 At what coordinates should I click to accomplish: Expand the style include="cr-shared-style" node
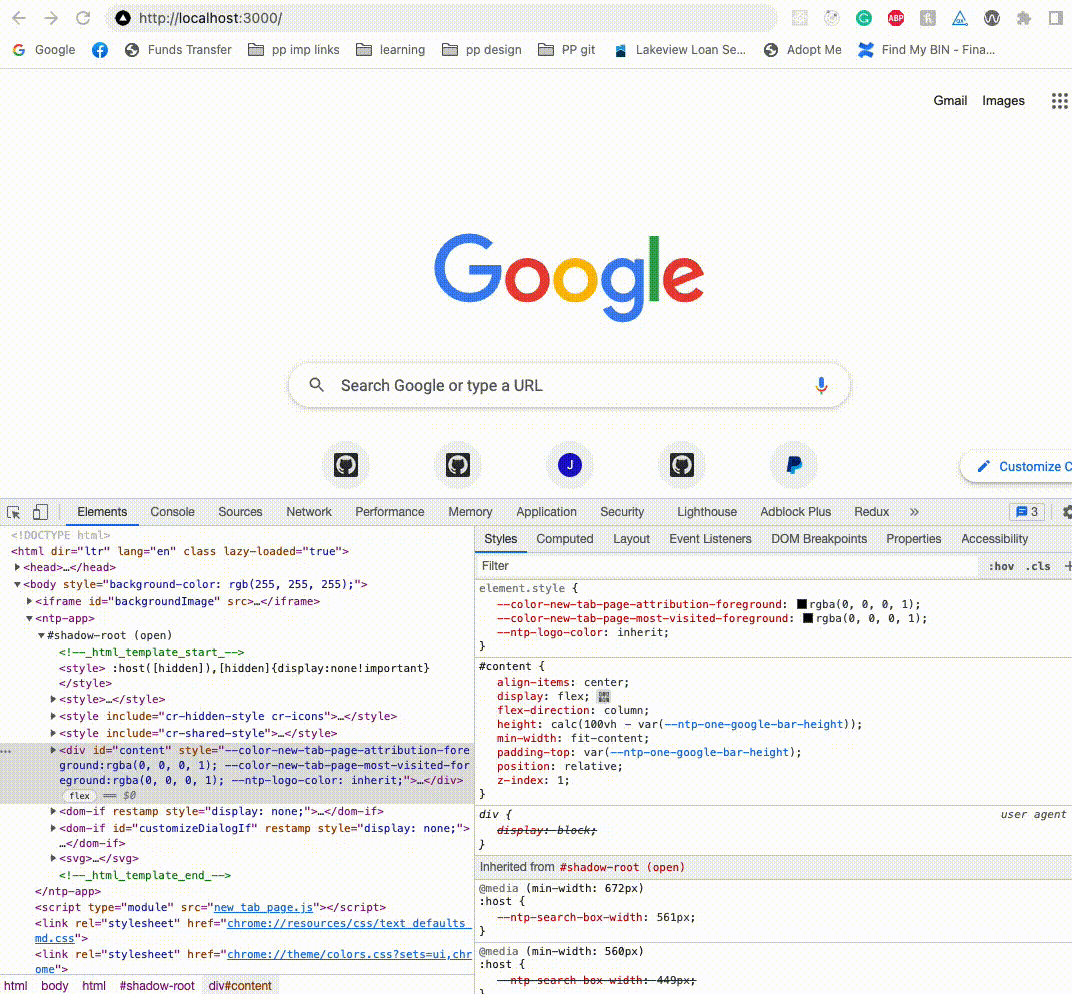[x=53, y=734]
